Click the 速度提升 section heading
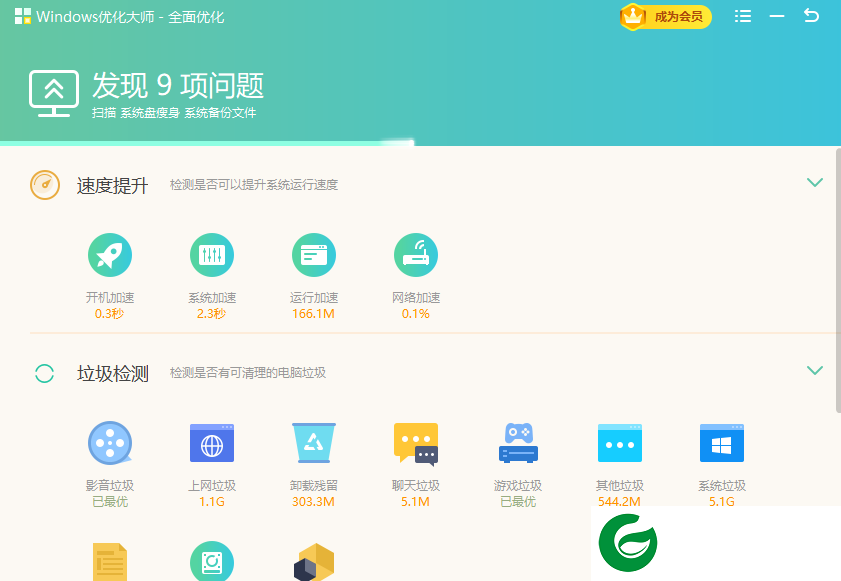 click(113, 186)
